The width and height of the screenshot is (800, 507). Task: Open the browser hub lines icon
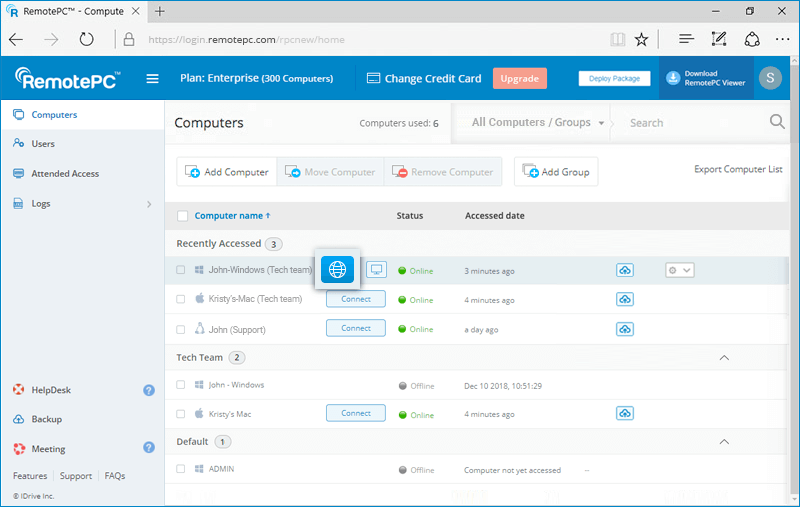[686, 39]
